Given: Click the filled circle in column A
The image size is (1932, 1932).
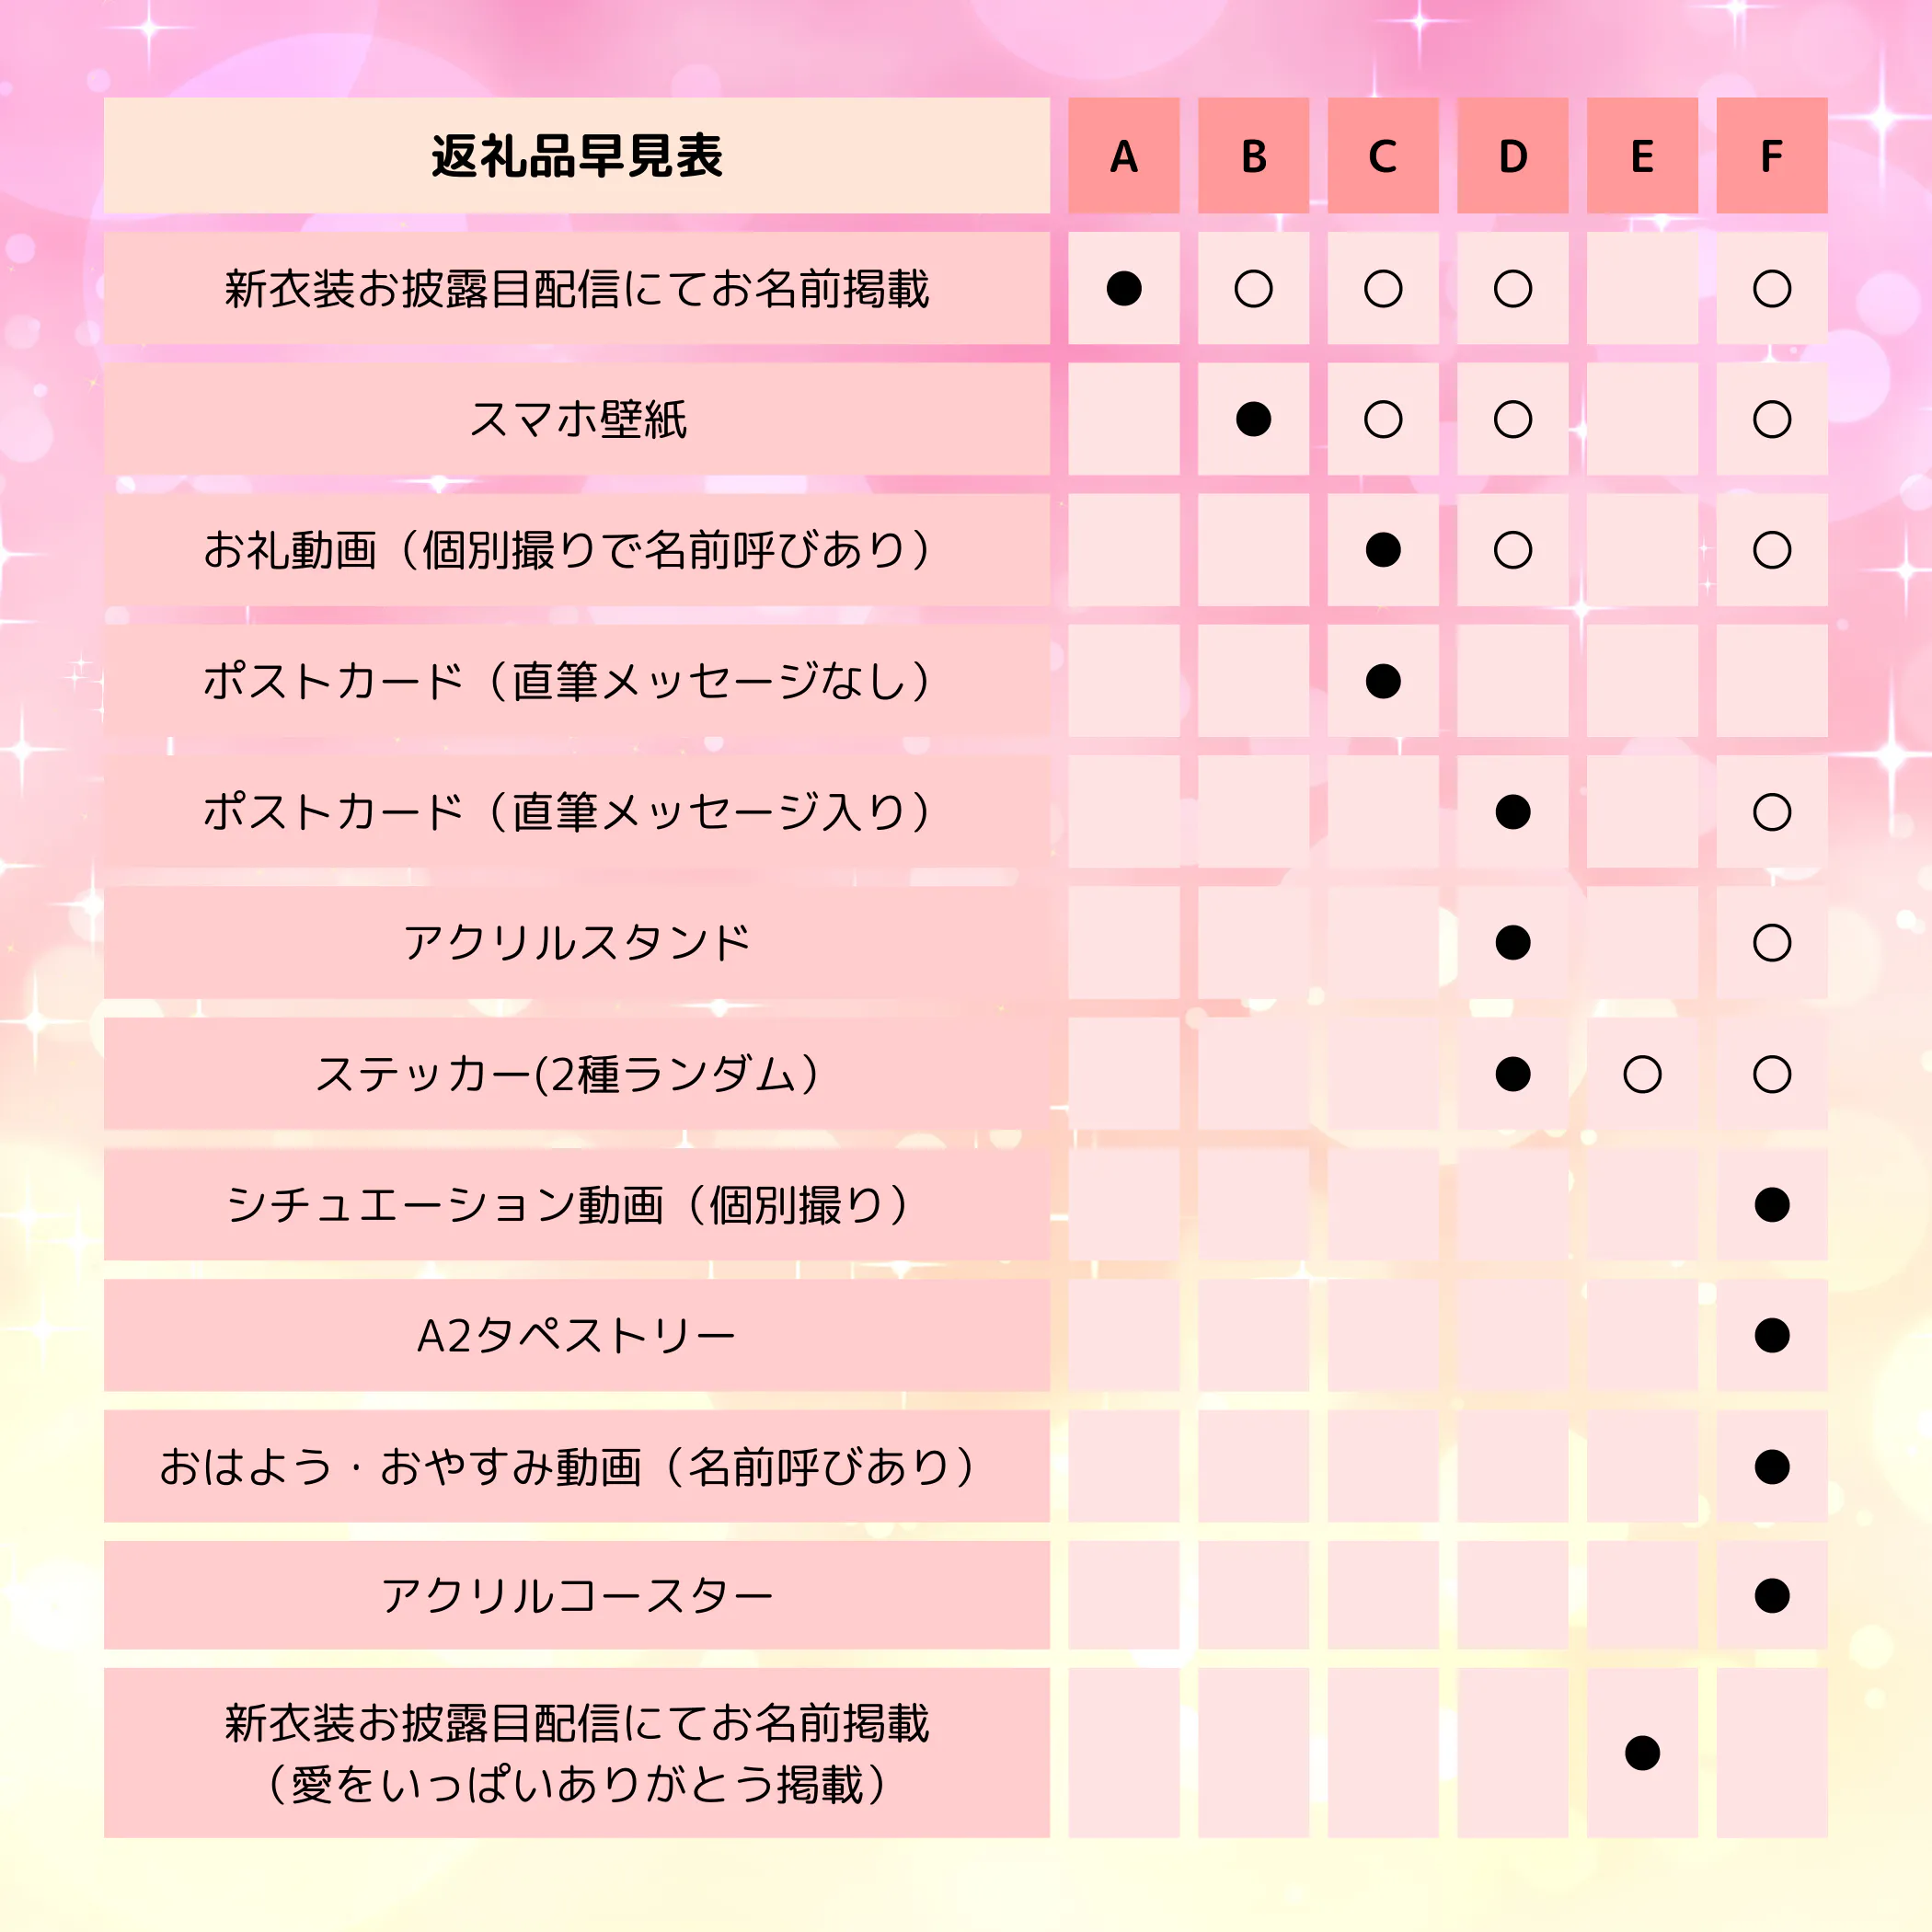Looking at the screenshot, I should click(1124, 289).
